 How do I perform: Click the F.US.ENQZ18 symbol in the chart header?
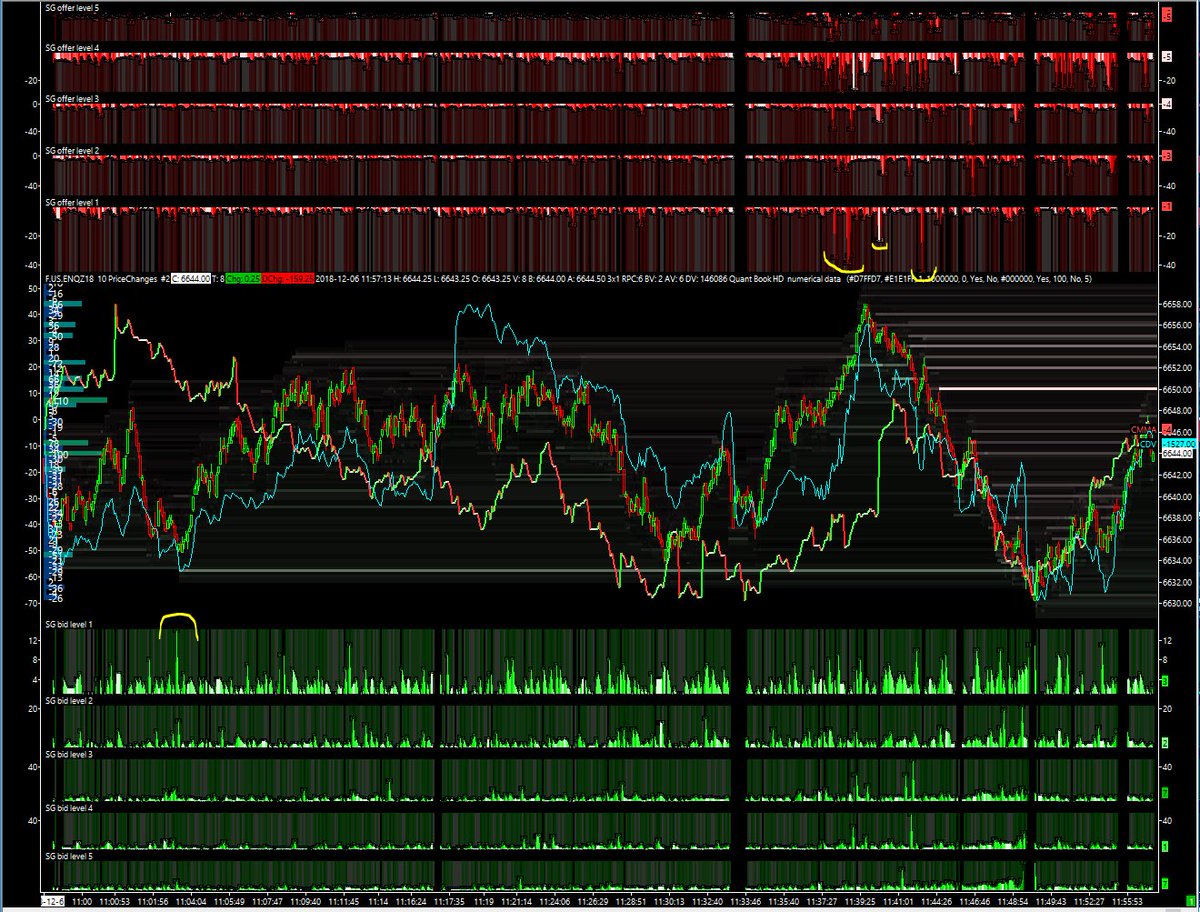[69, 279]
